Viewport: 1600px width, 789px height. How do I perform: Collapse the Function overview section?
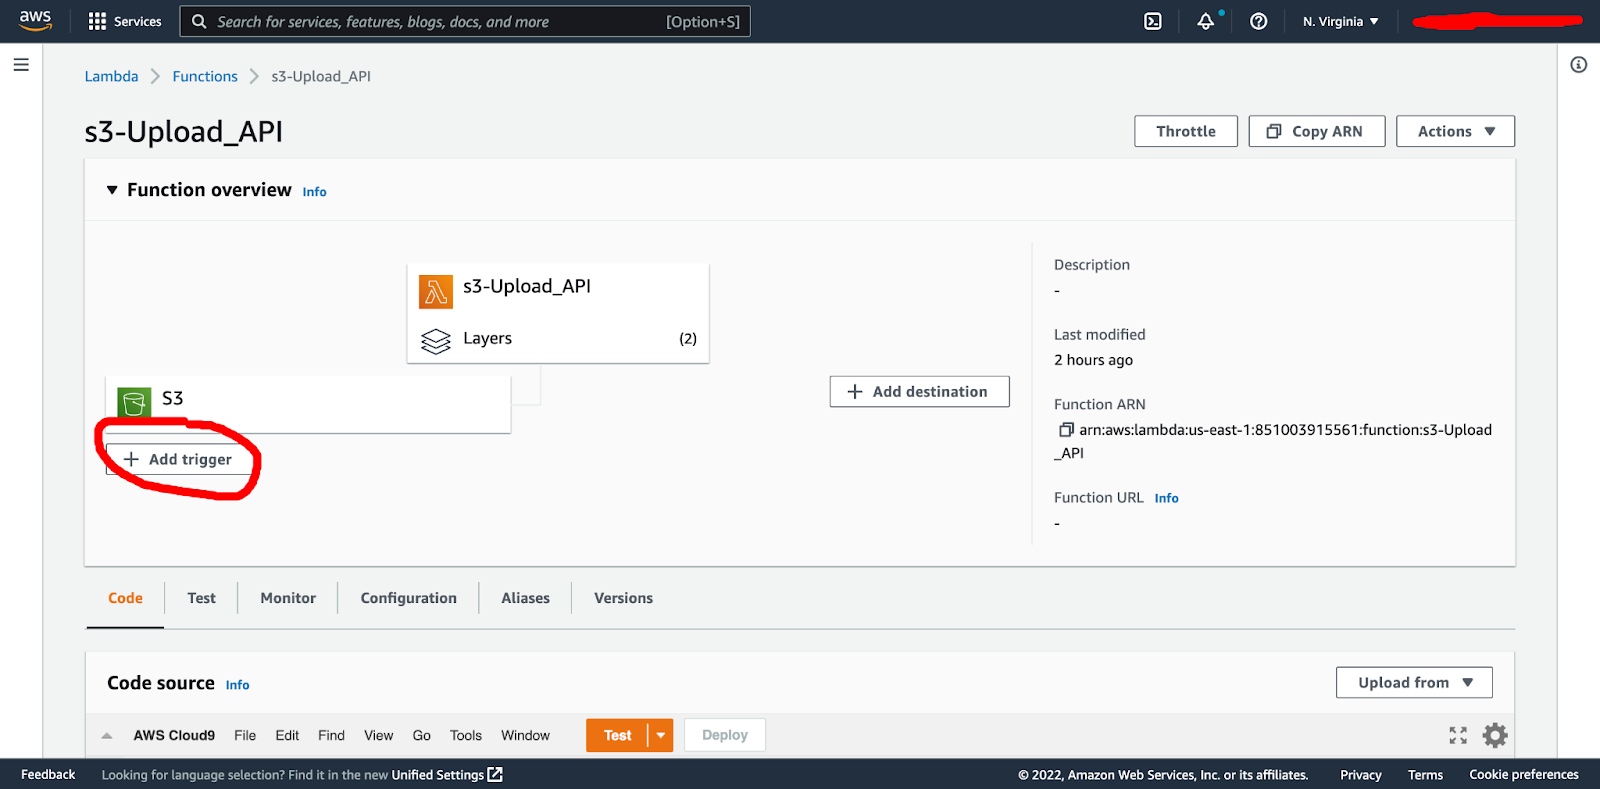click(x=112, y=190)
